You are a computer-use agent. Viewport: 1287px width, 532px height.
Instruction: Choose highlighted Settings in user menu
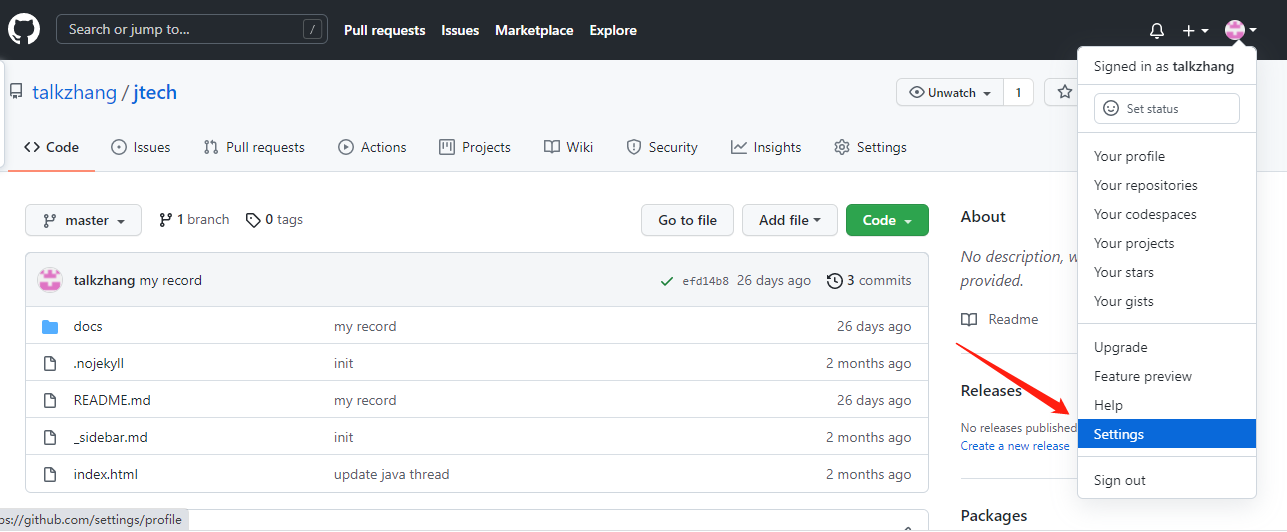point(1167,434)
